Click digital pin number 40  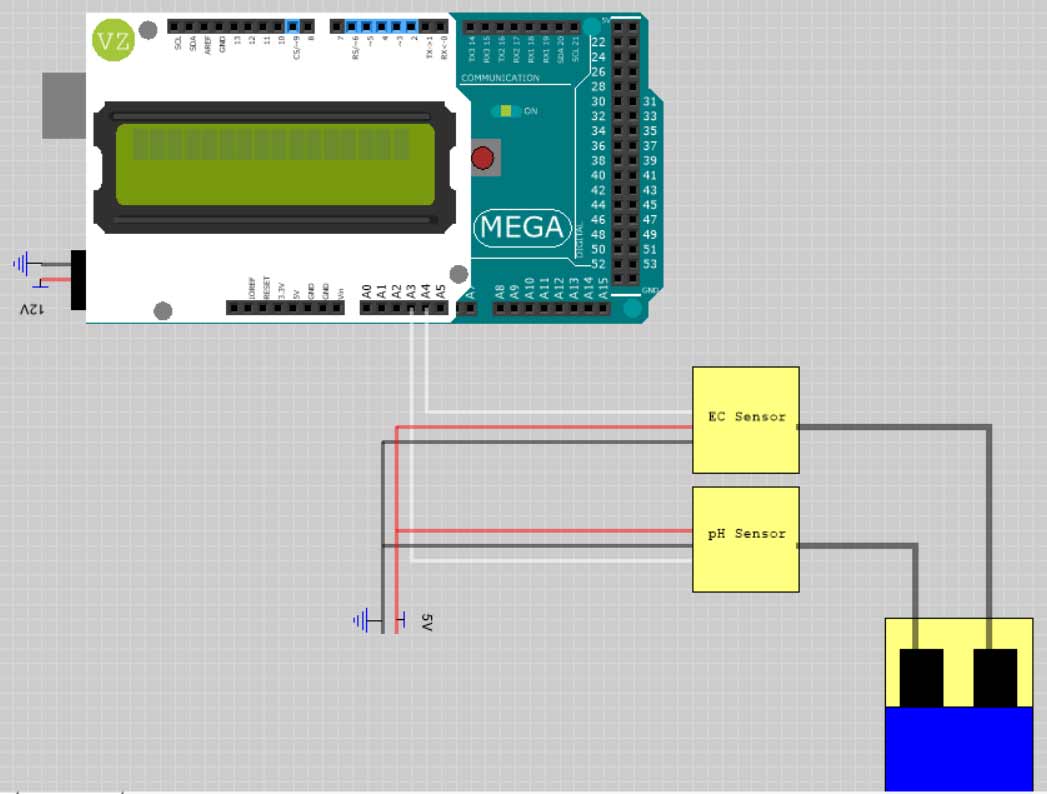point(598,176)
